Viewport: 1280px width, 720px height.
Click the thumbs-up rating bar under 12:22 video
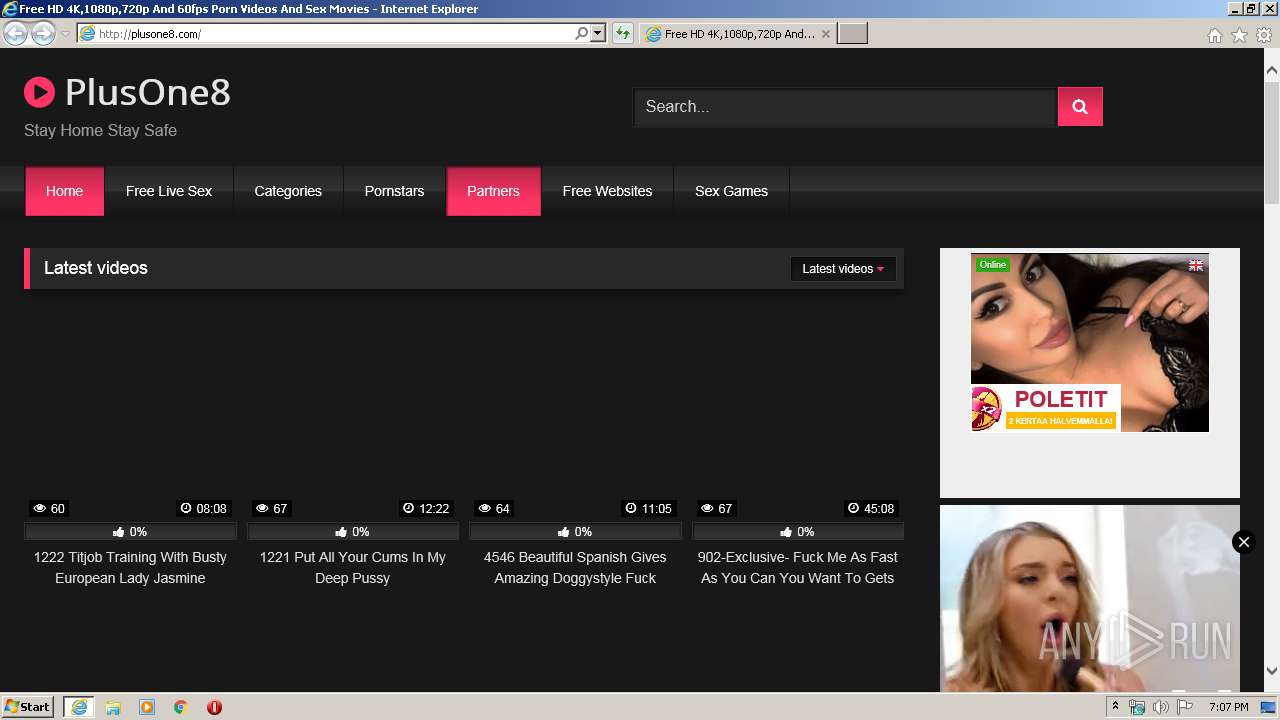click(353, 532)
